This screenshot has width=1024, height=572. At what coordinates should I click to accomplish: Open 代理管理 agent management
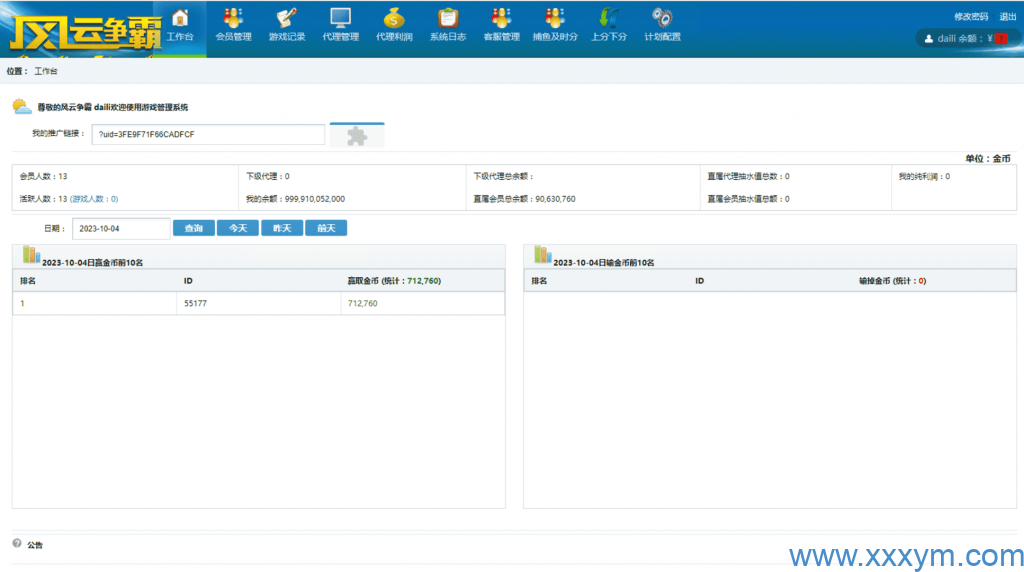(340, 25)
